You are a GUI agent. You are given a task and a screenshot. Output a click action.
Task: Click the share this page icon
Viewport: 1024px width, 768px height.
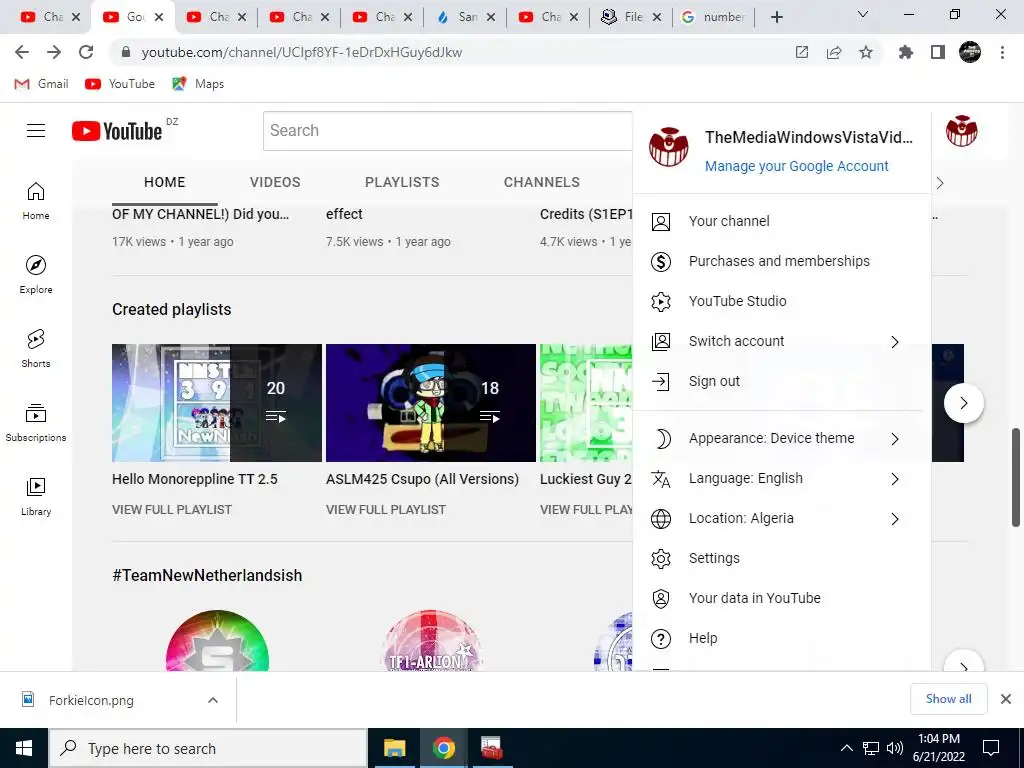pos(834,52)
